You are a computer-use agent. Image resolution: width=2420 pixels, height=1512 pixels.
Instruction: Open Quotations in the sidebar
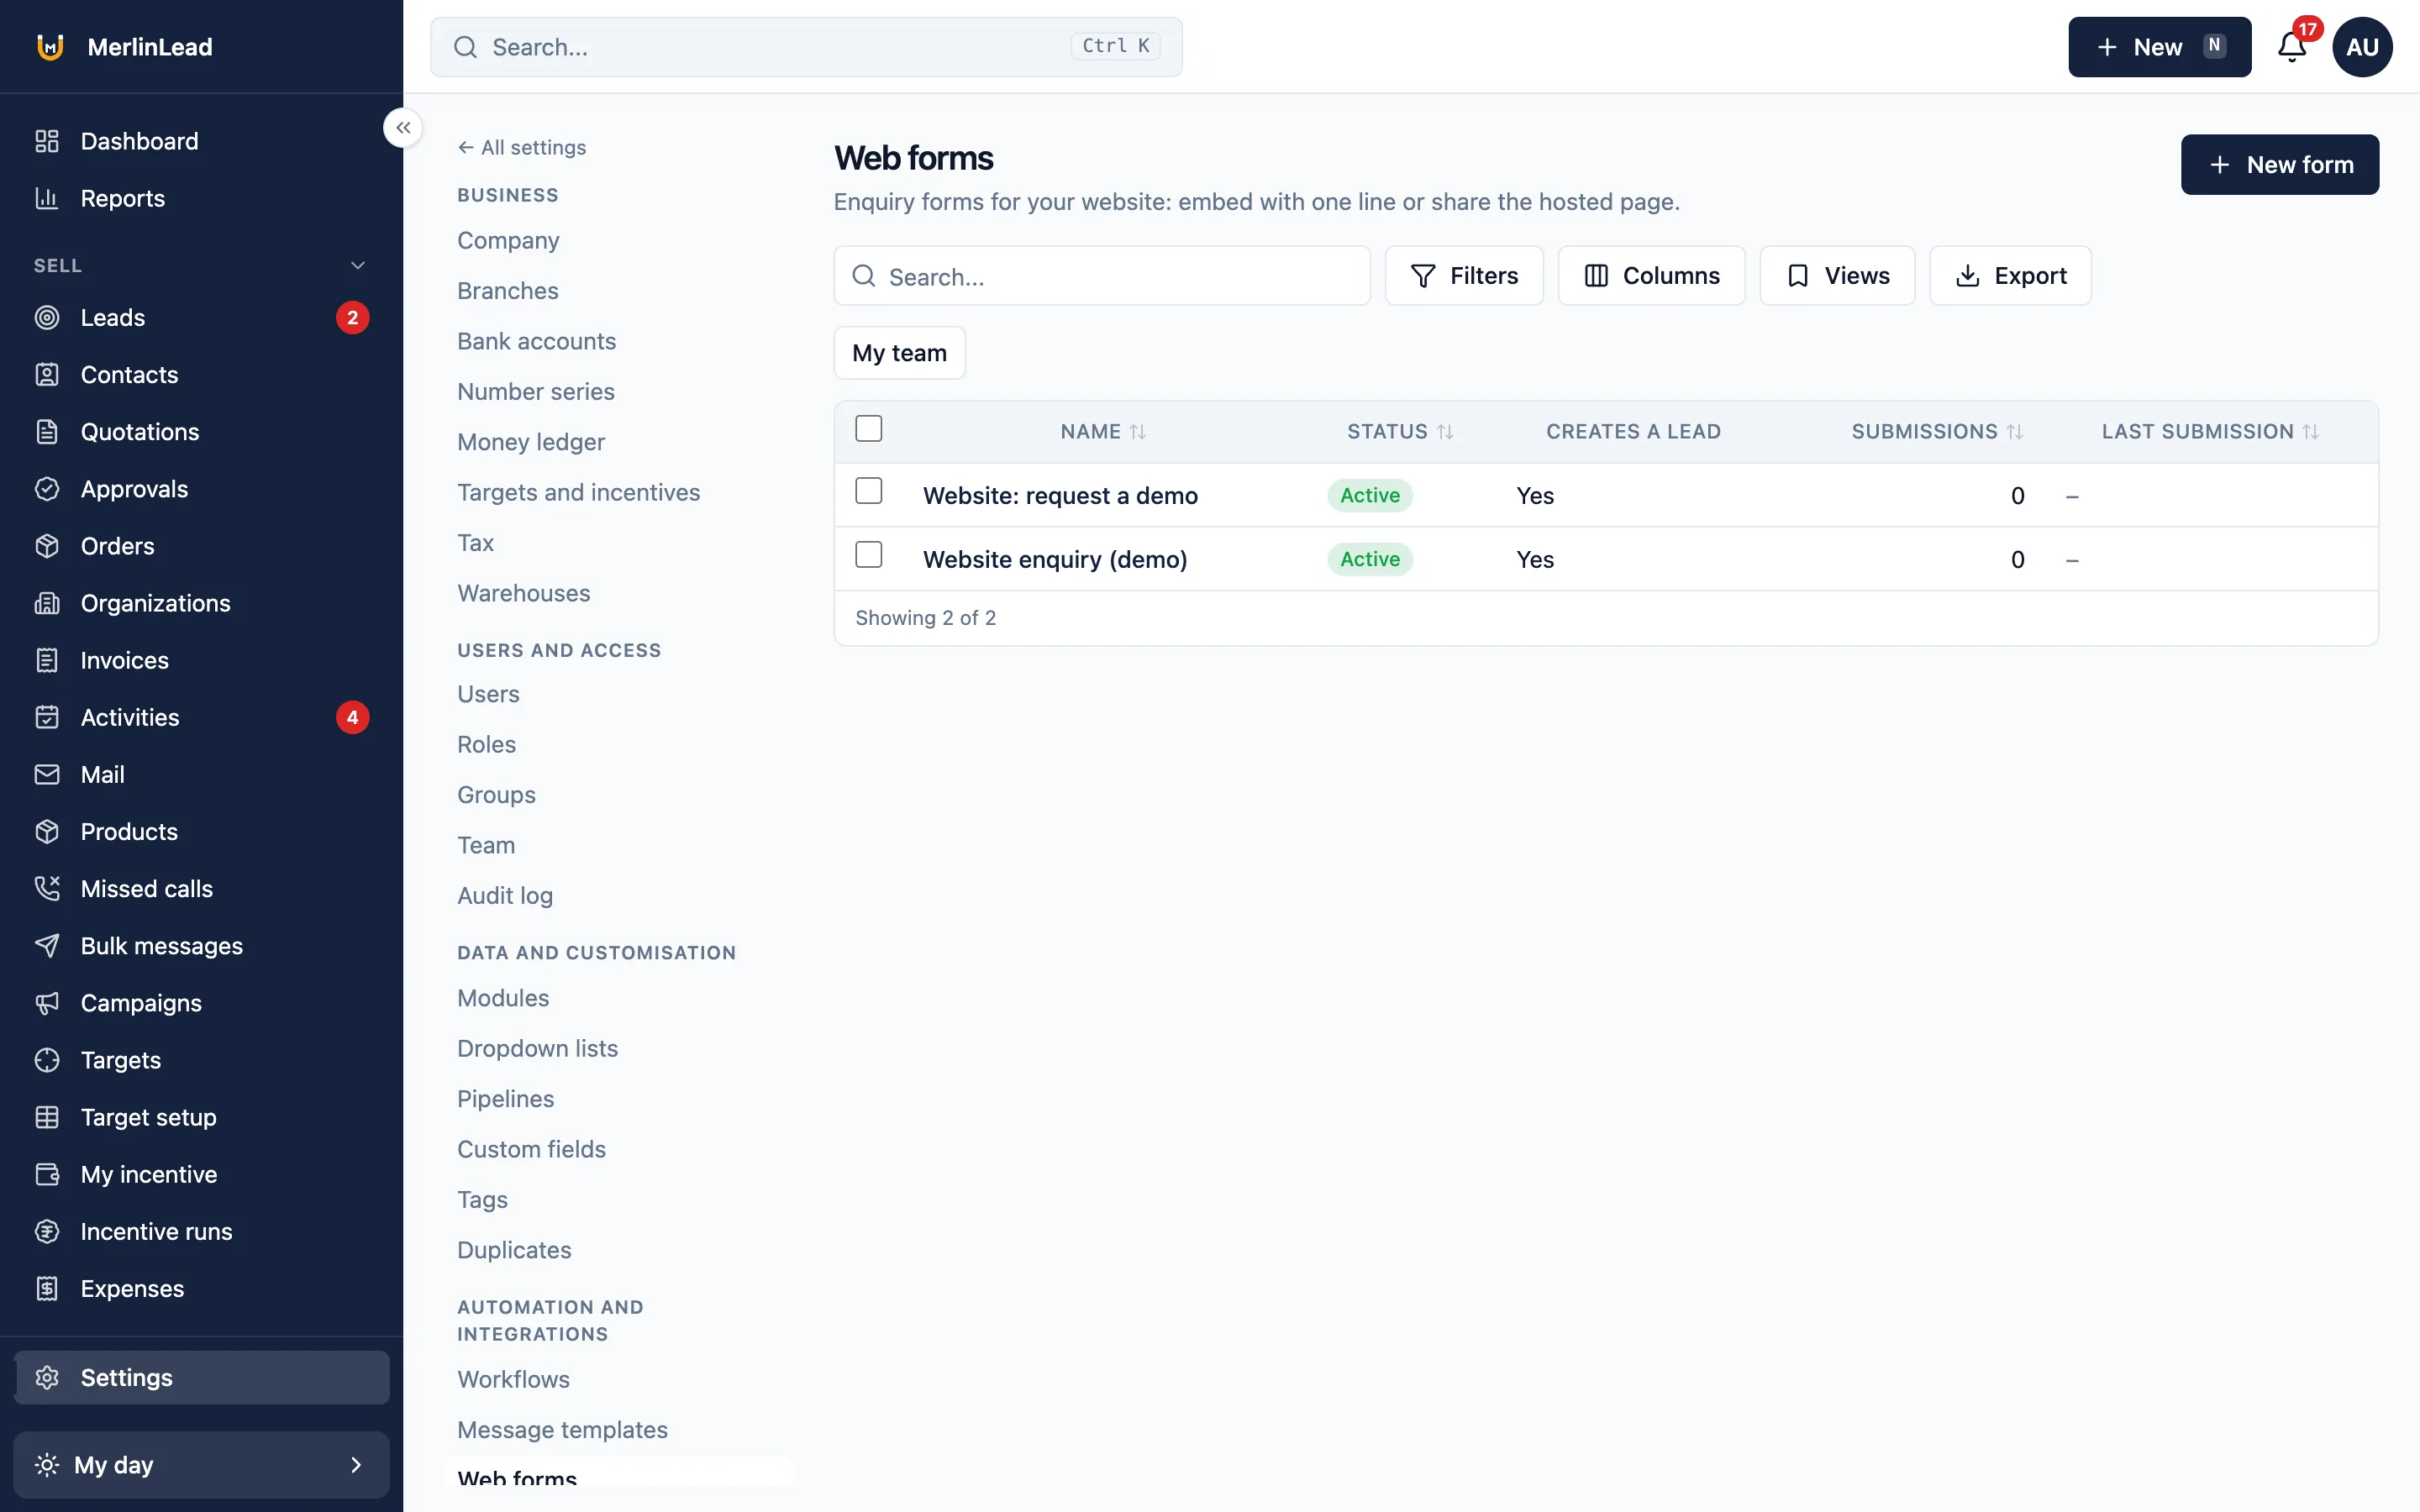[x=201, y=431]
